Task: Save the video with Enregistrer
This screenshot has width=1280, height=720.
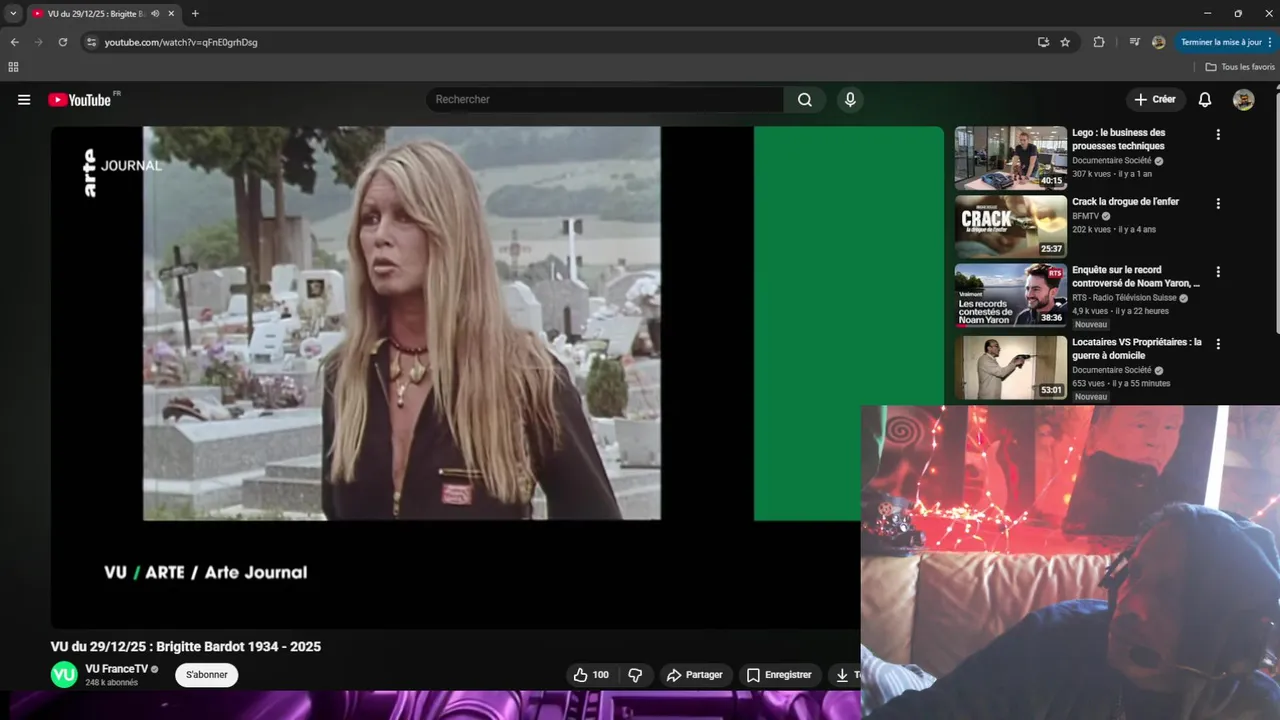Action: pos(780,675)
